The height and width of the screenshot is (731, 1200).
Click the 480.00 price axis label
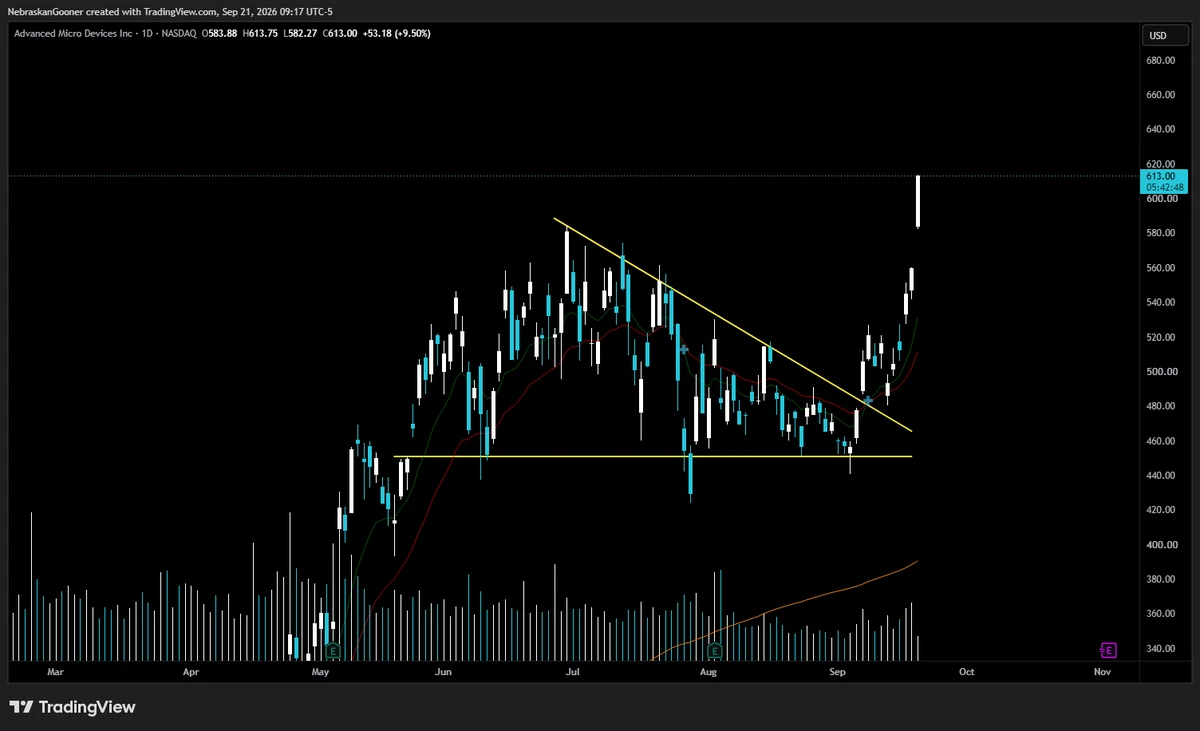point(1161,406)
